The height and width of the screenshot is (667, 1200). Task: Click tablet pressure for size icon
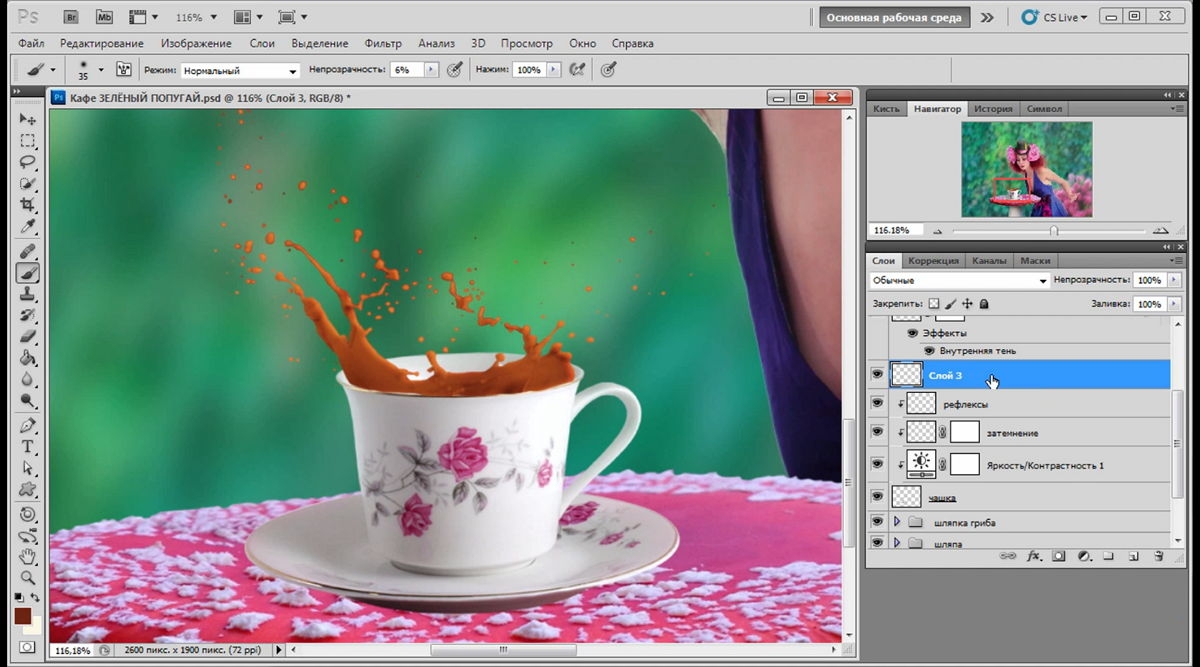tap(608, 70)
